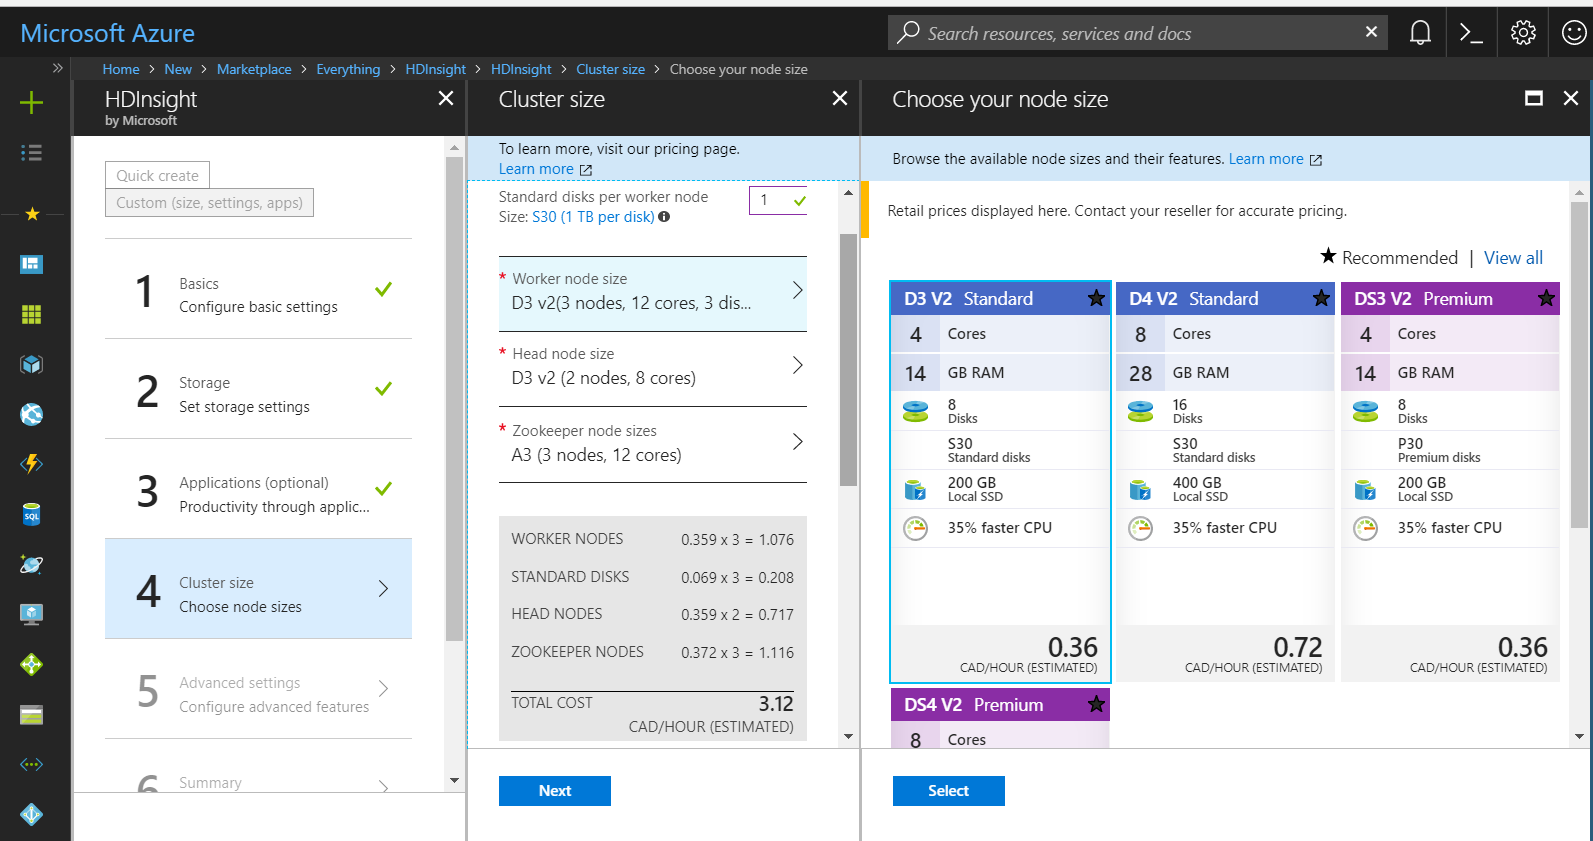
Task: Open the notifications bell icon
Action: point(1420,33)
